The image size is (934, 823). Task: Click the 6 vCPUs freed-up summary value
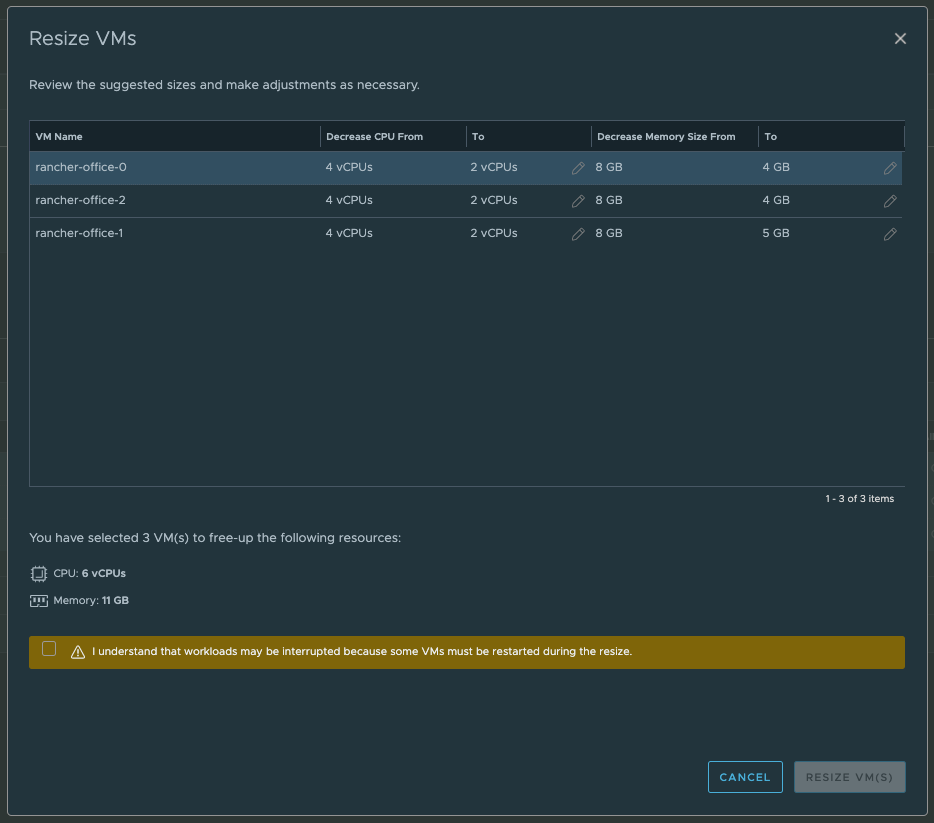pos(104,573)
